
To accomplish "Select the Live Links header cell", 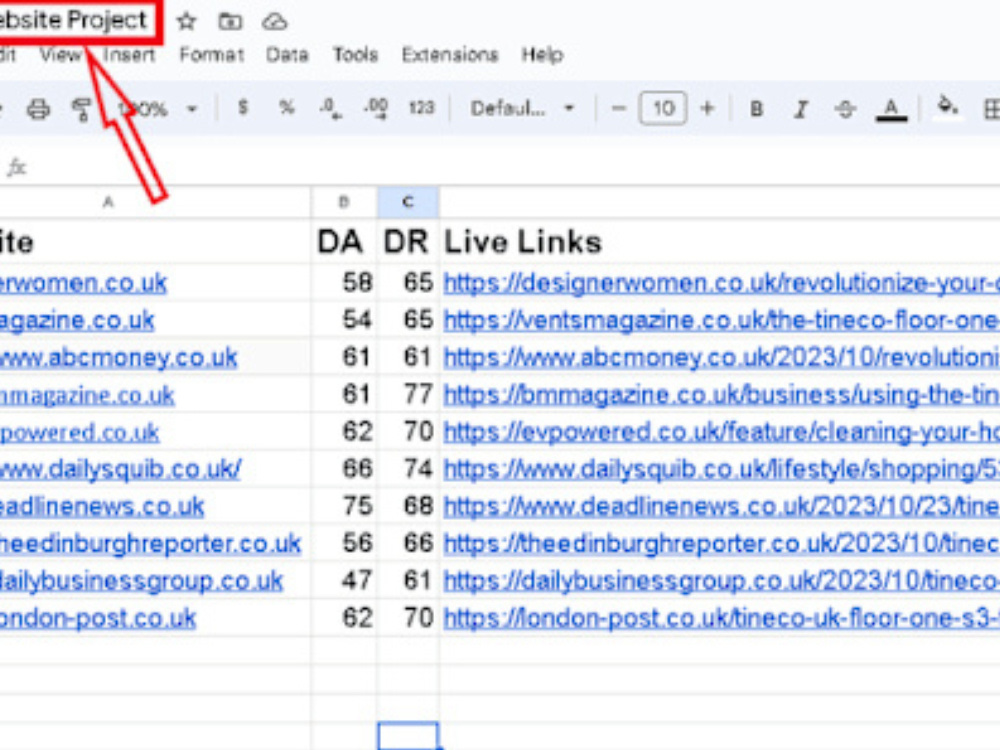I will tap(720, 242).
